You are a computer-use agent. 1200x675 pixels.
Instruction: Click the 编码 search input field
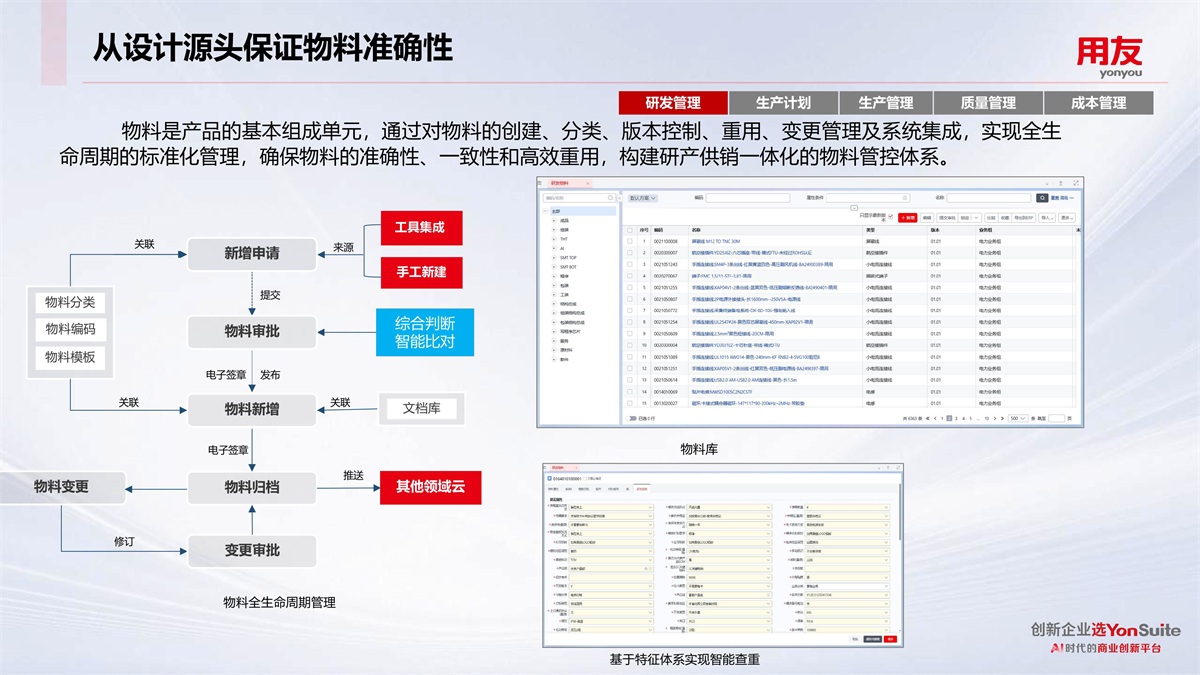point(749,198)
